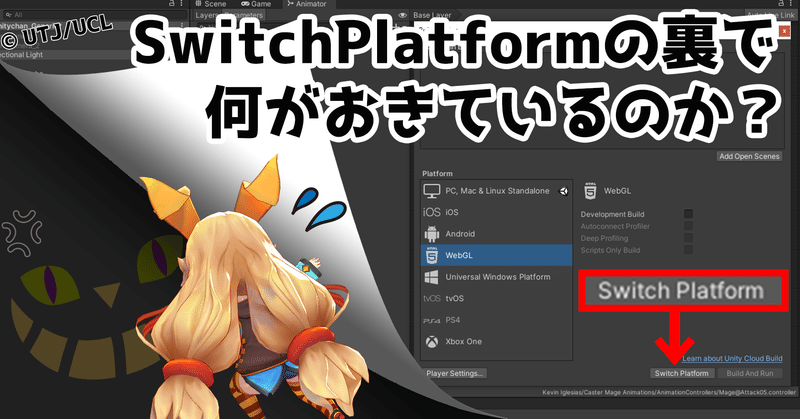Screen dimensions: 800x419
Task: Click the Windows logo icon for UWP
Action: pos(432,277)
